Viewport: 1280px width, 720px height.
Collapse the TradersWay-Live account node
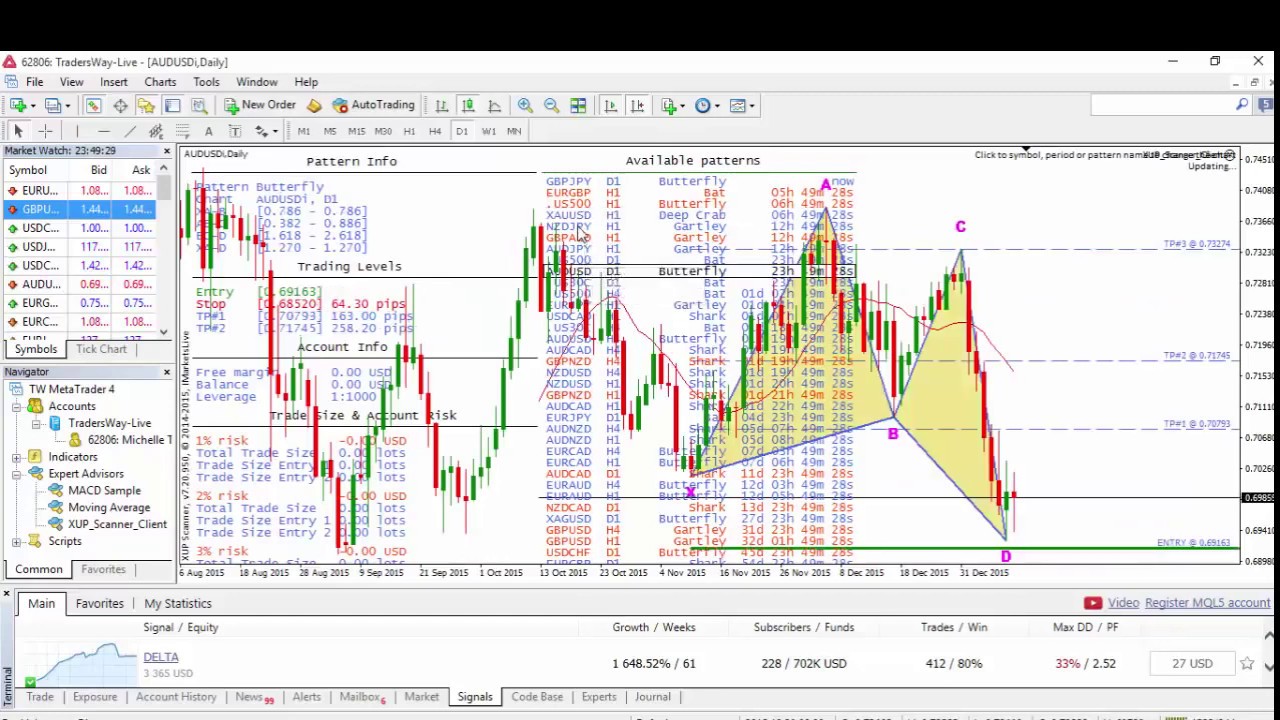(37, 423)
